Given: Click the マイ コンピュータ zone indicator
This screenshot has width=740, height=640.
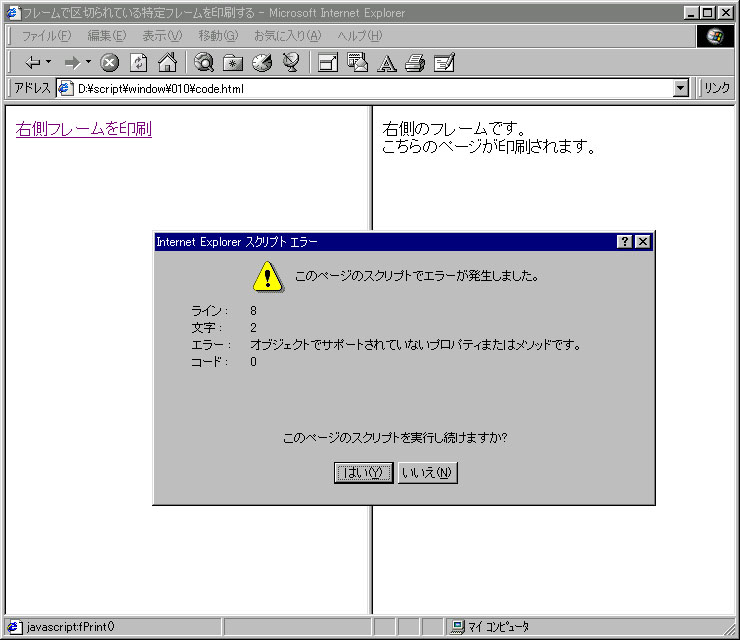Looking at the screenshot, I should pos(498,627).
